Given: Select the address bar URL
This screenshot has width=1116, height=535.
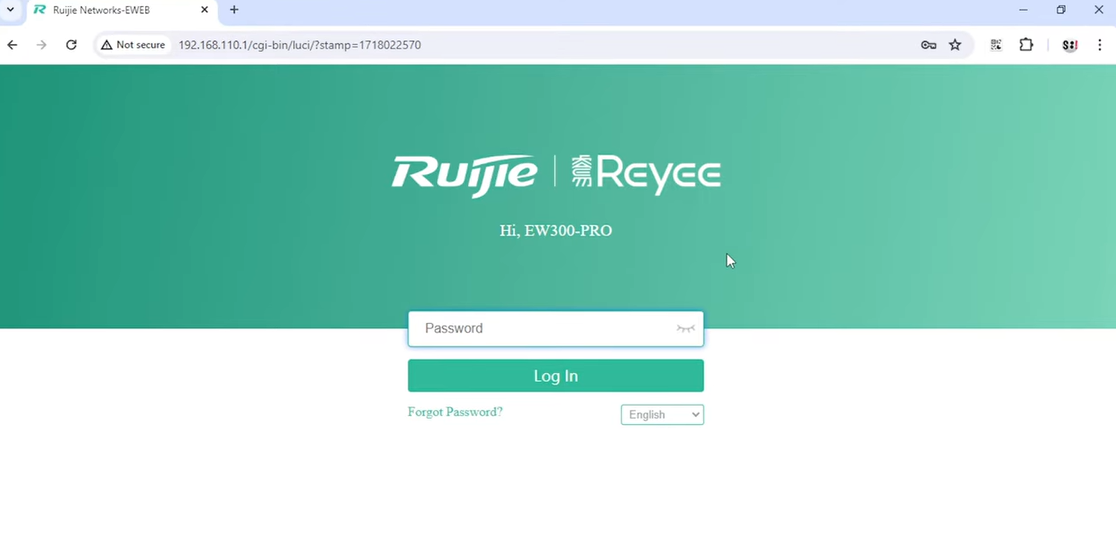Looking at the screenshot, I should pos(300,45).
